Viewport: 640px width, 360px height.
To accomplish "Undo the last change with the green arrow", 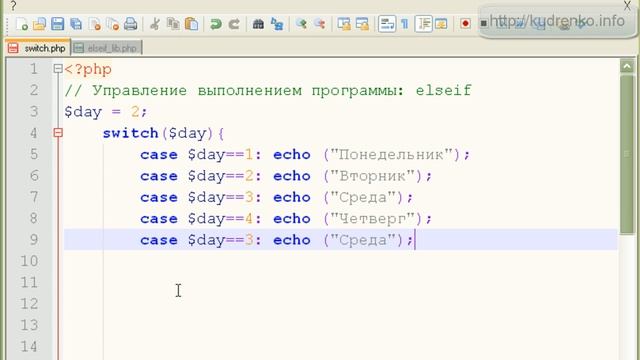I will pyautogui.click(x=216, y=24).
